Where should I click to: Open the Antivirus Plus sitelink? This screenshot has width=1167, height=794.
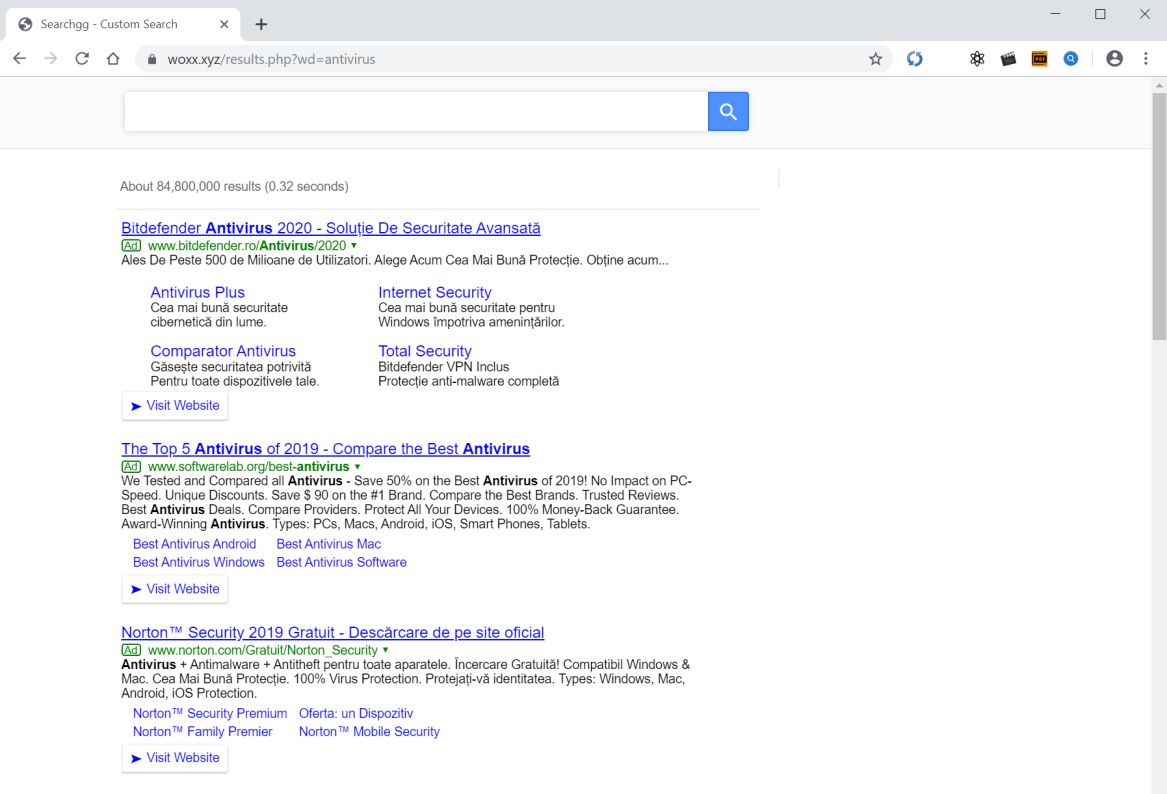coord(197,292)
